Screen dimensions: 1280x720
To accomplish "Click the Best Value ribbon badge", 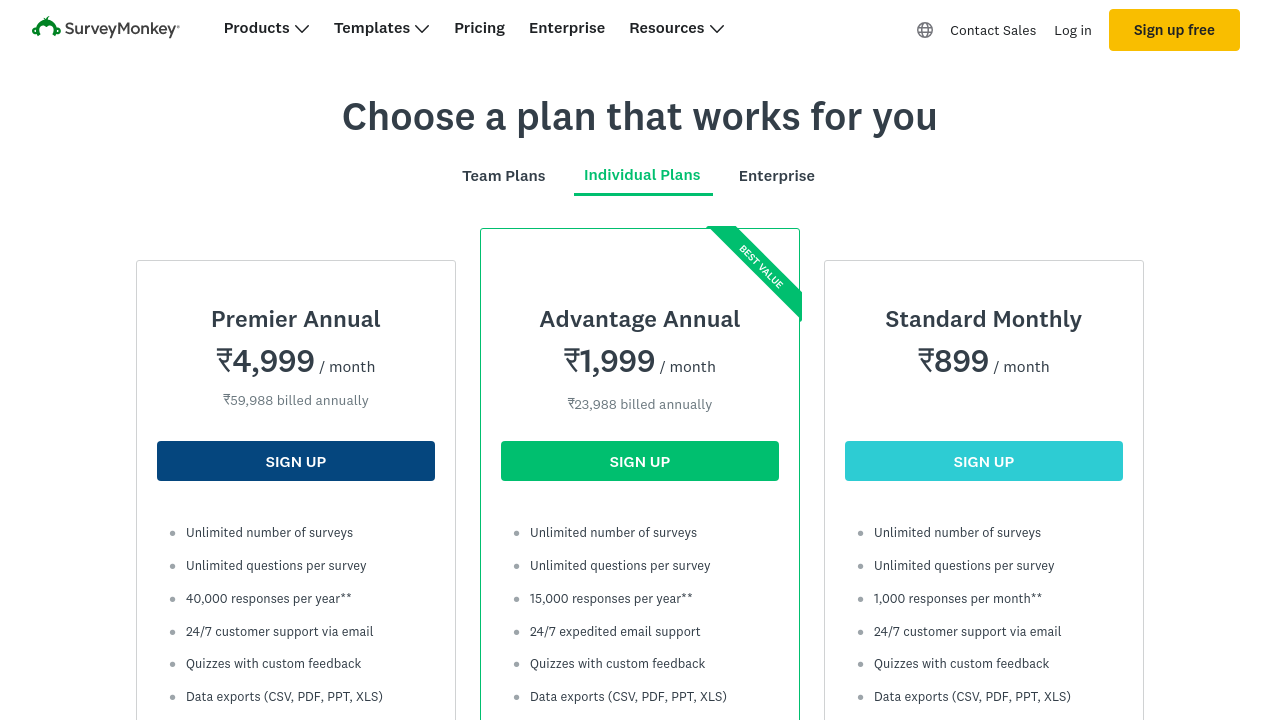I will pyautogui.click(x=760, y=268).
